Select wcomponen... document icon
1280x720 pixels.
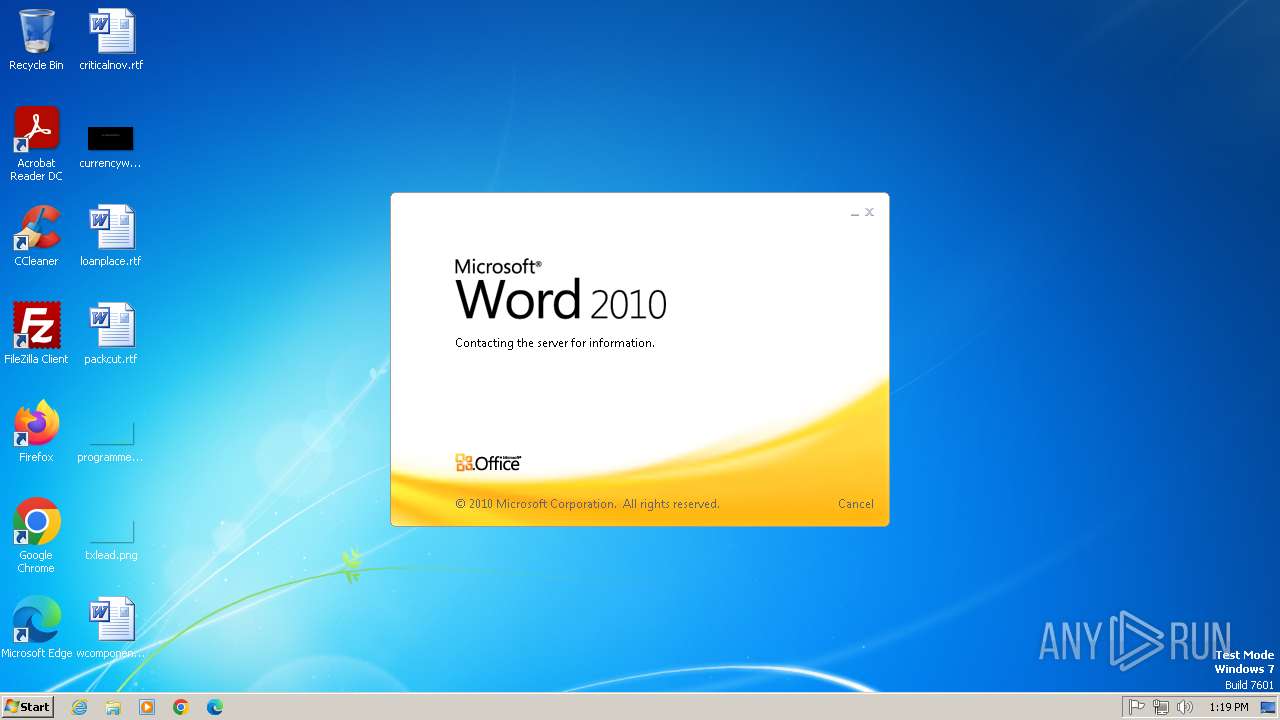111,628
